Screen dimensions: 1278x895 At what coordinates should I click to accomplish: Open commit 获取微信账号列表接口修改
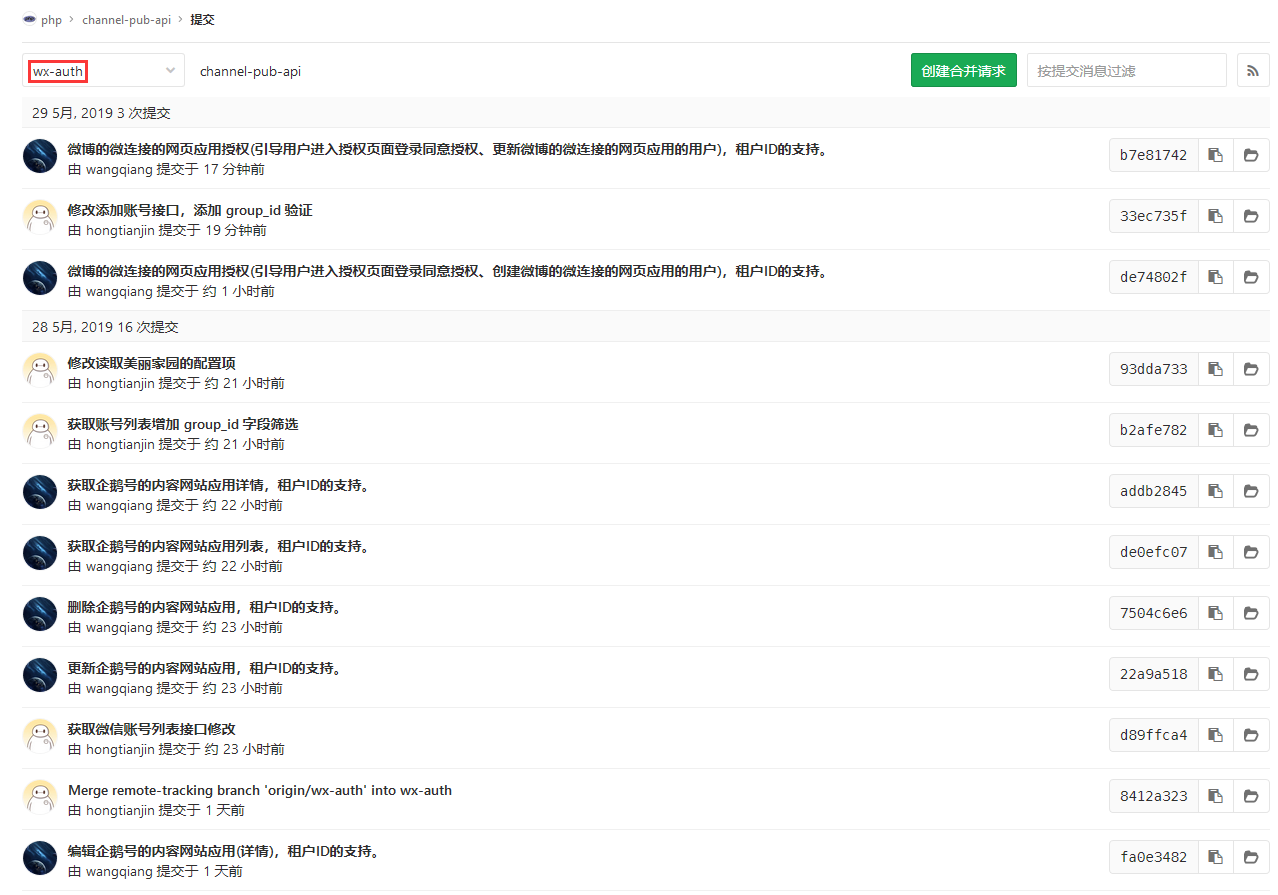152,729
